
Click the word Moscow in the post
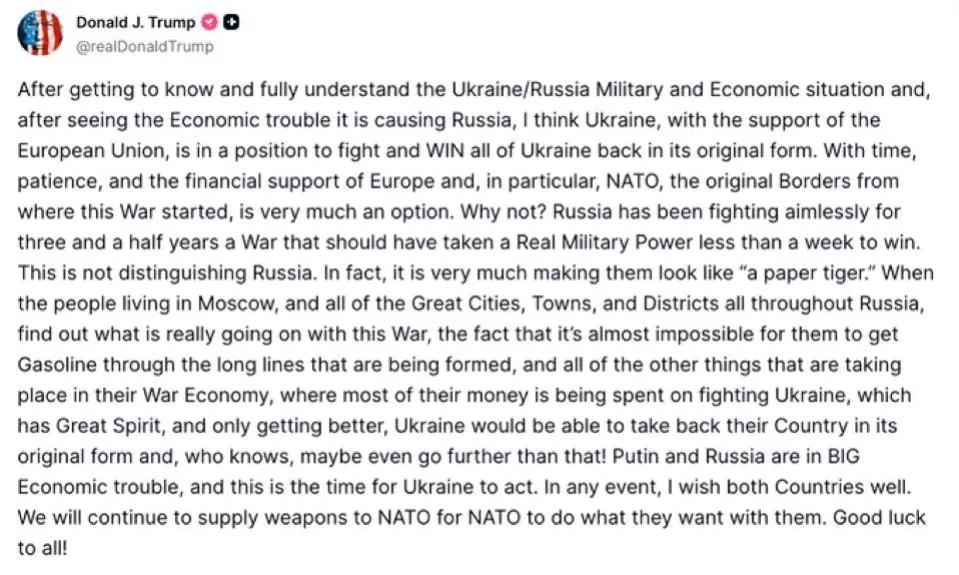tap(238, 304)
